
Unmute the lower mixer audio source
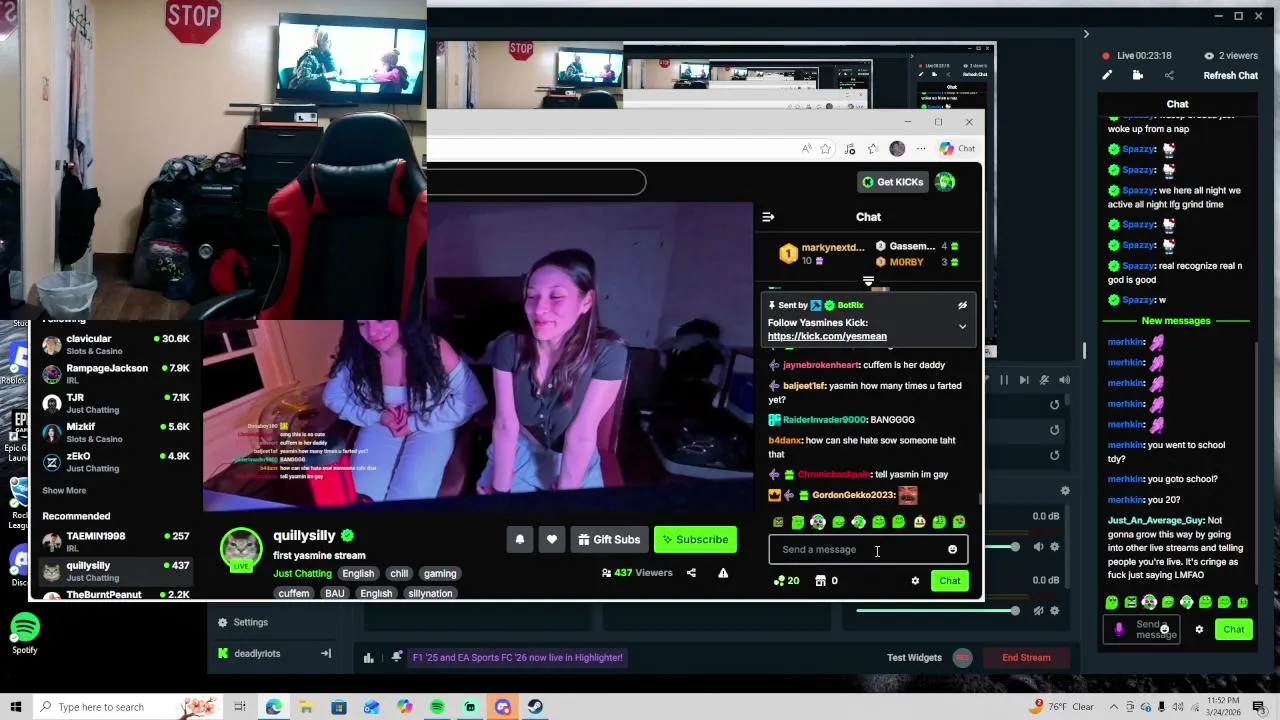[1037, 611]
